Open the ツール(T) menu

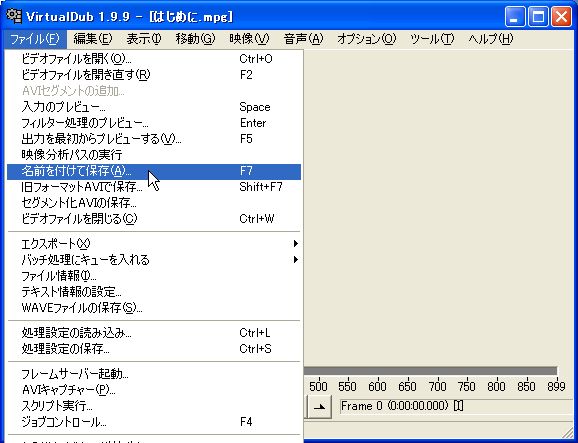click(x=432, y=39)
